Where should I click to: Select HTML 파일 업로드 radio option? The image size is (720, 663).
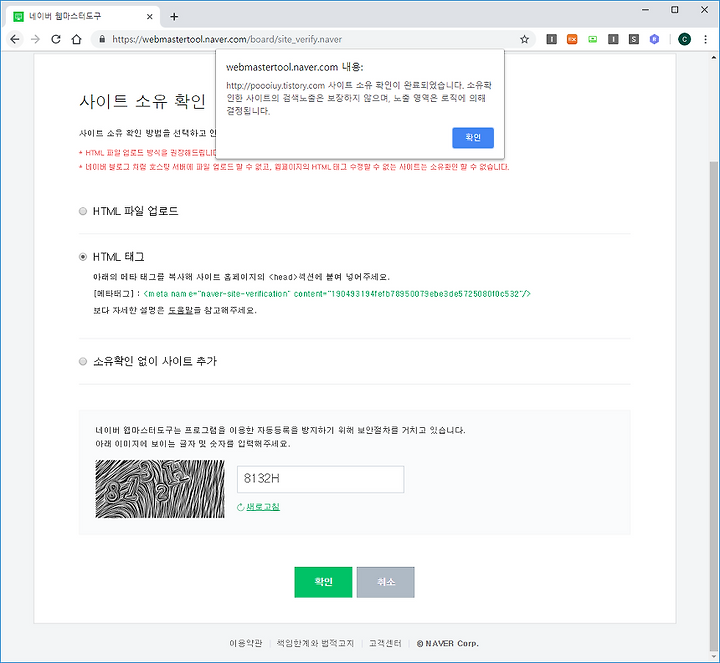[x=83, y=211]
